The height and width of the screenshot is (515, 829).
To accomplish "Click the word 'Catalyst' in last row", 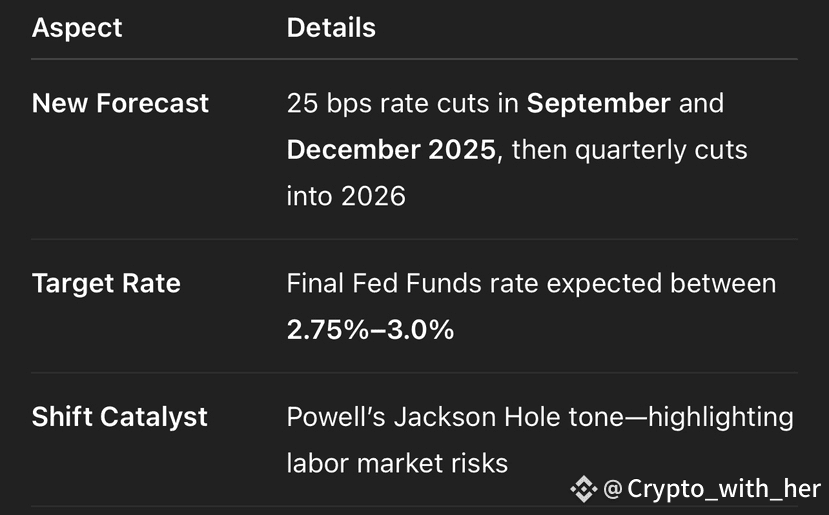I will click(x=153, y=417).
